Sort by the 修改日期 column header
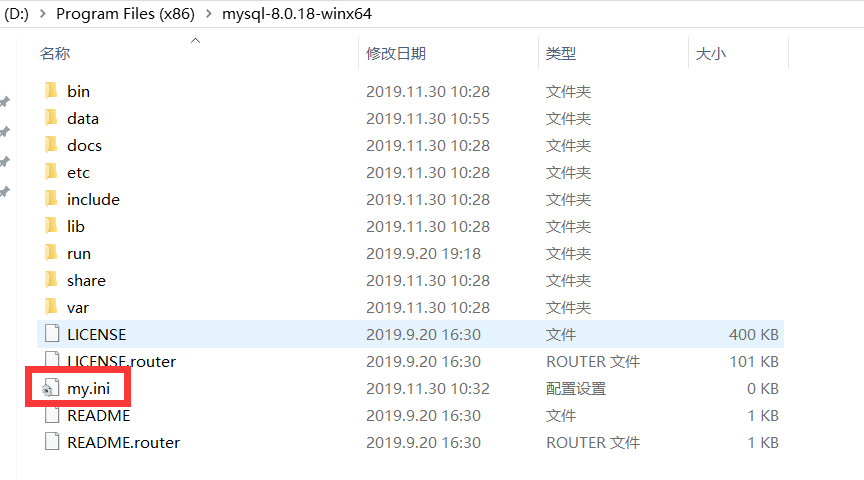 tap(396, 53)
